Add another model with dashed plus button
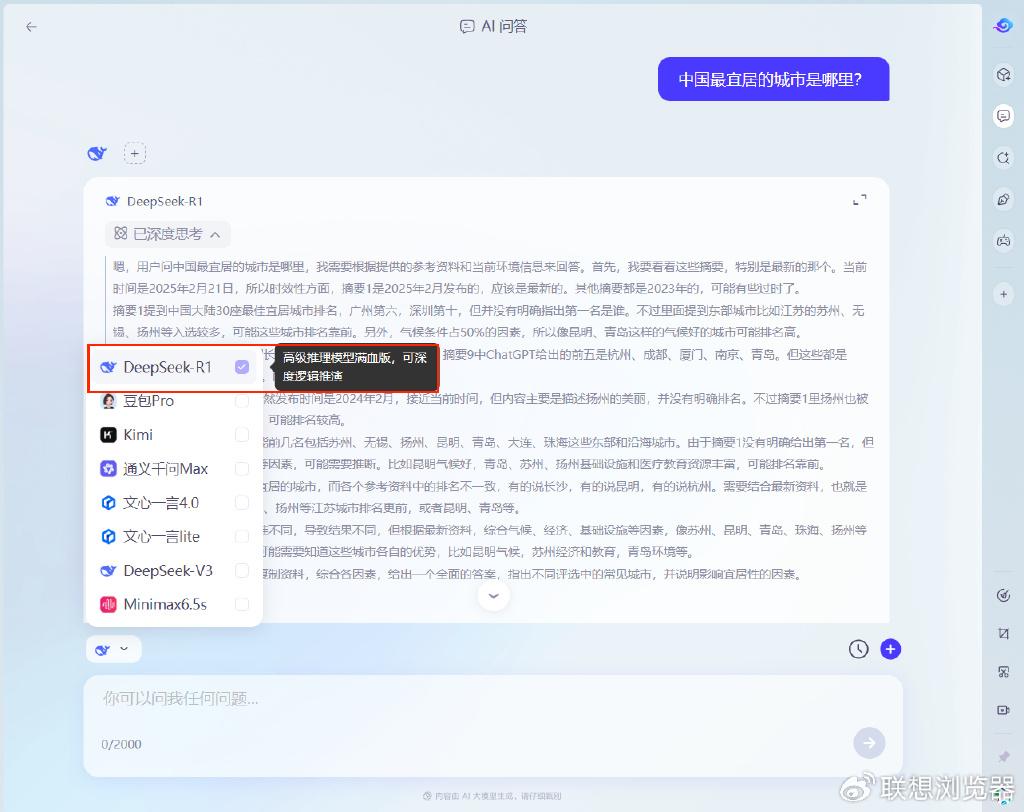The width and height of the screenshot is (1024, 812). [x=135, y=154]
